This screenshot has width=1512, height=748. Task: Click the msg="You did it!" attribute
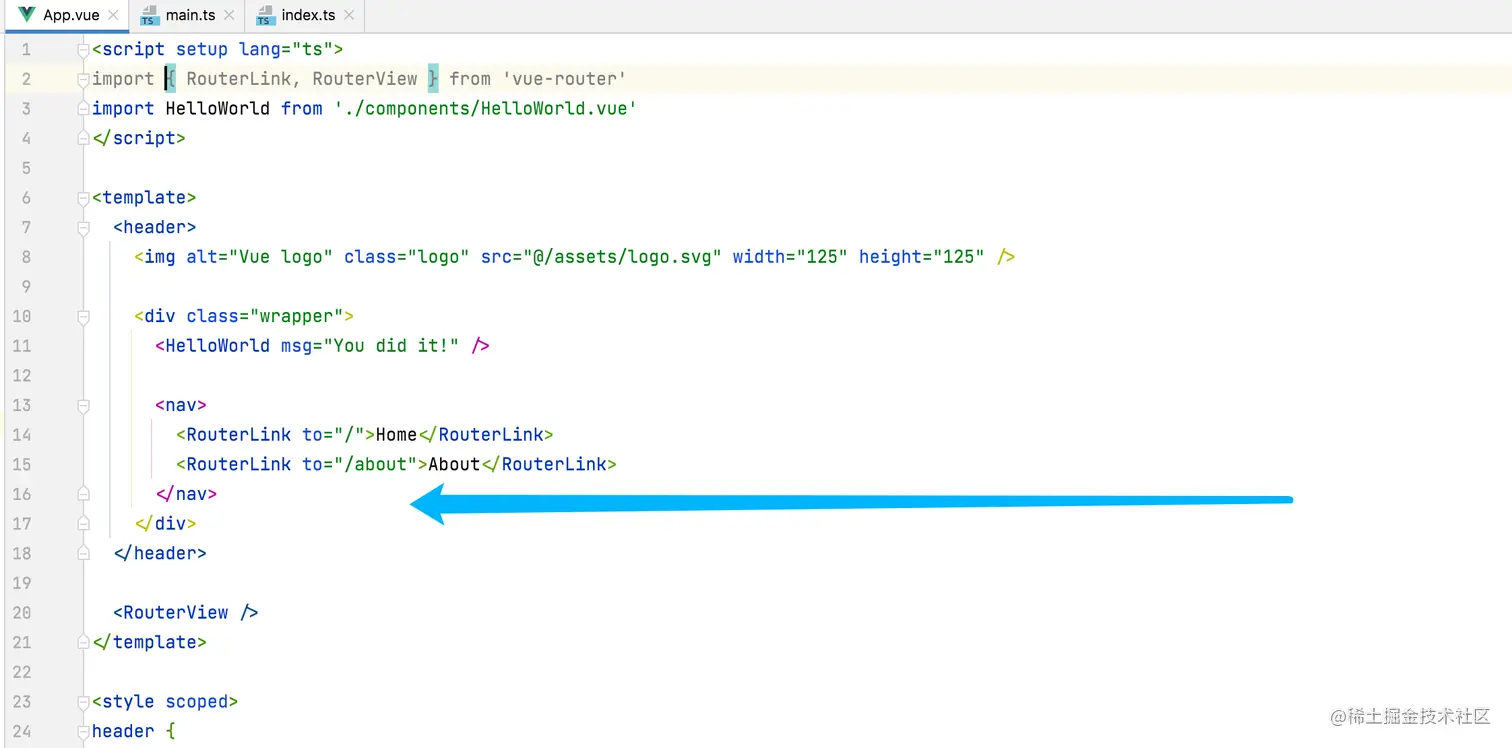point(370,346)
